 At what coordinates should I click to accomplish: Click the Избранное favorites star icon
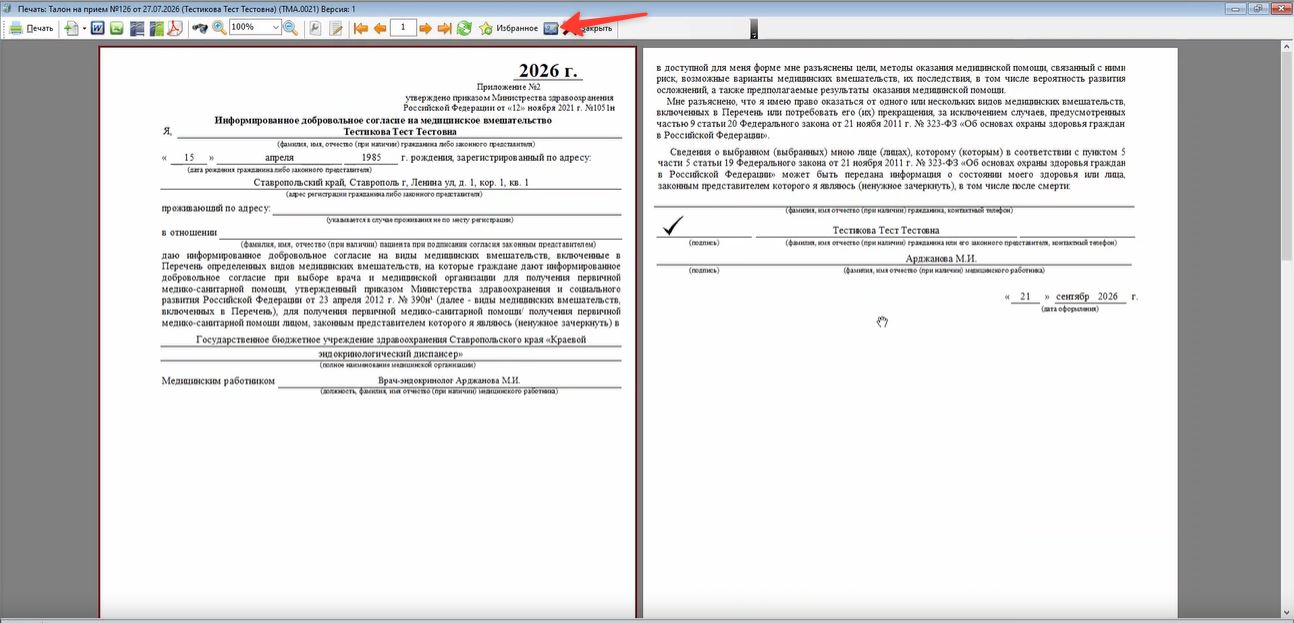486,28
